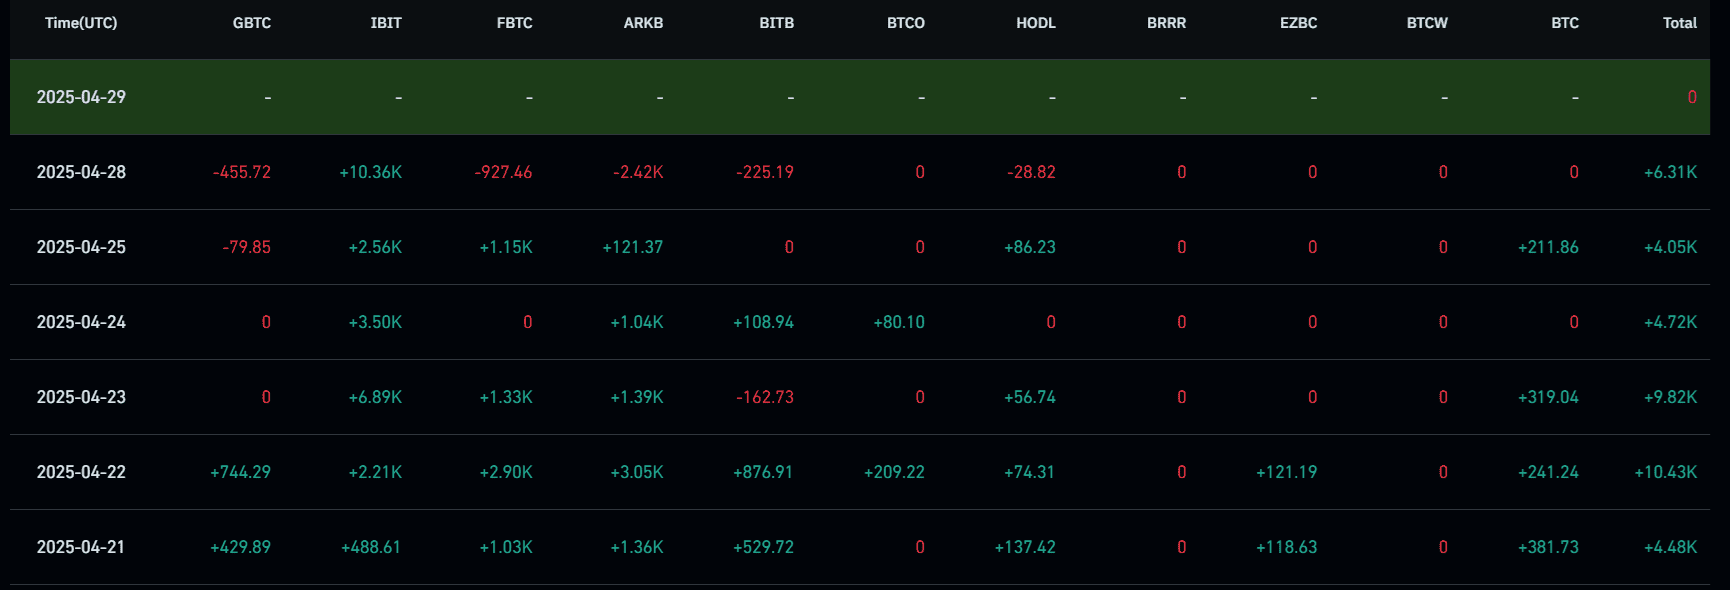1730x590 pixels.
Task: Click BTCO value +80.10
Action: [899, 322]
